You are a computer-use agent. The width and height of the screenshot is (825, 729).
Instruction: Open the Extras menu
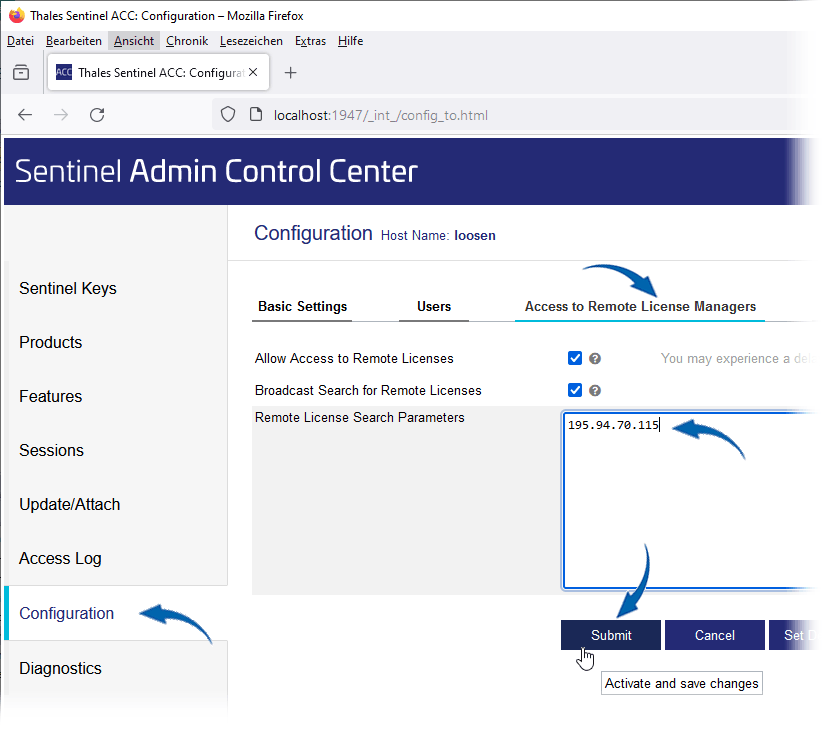tap(310, 41)
